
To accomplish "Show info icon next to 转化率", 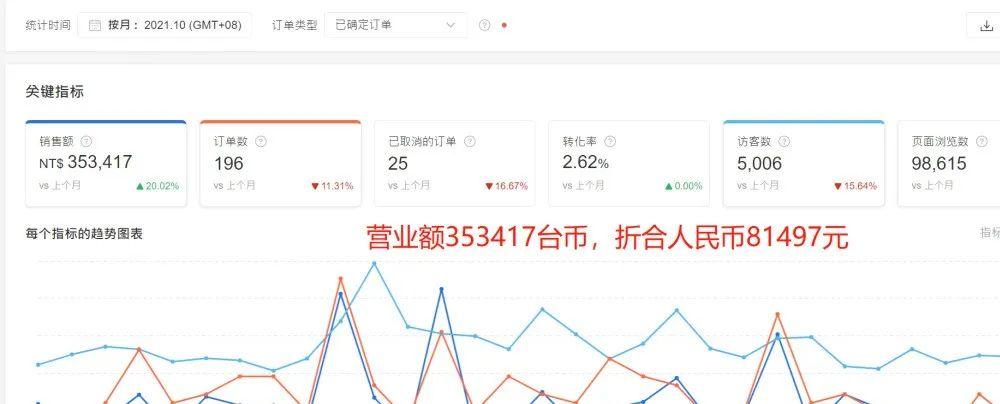I will pos(610,141).
